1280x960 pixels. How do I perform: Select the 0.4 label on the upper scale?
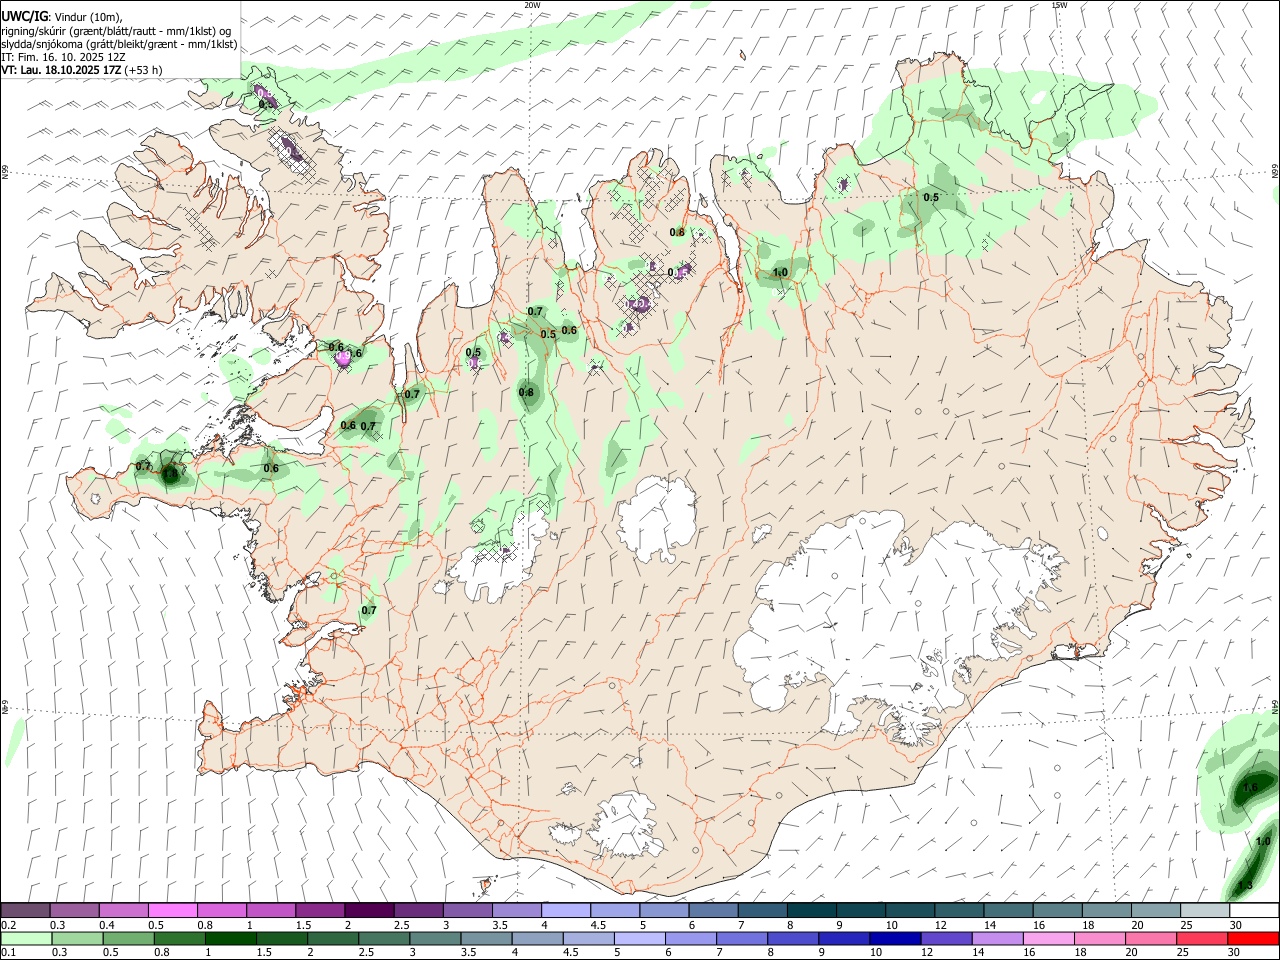[107, 924]
